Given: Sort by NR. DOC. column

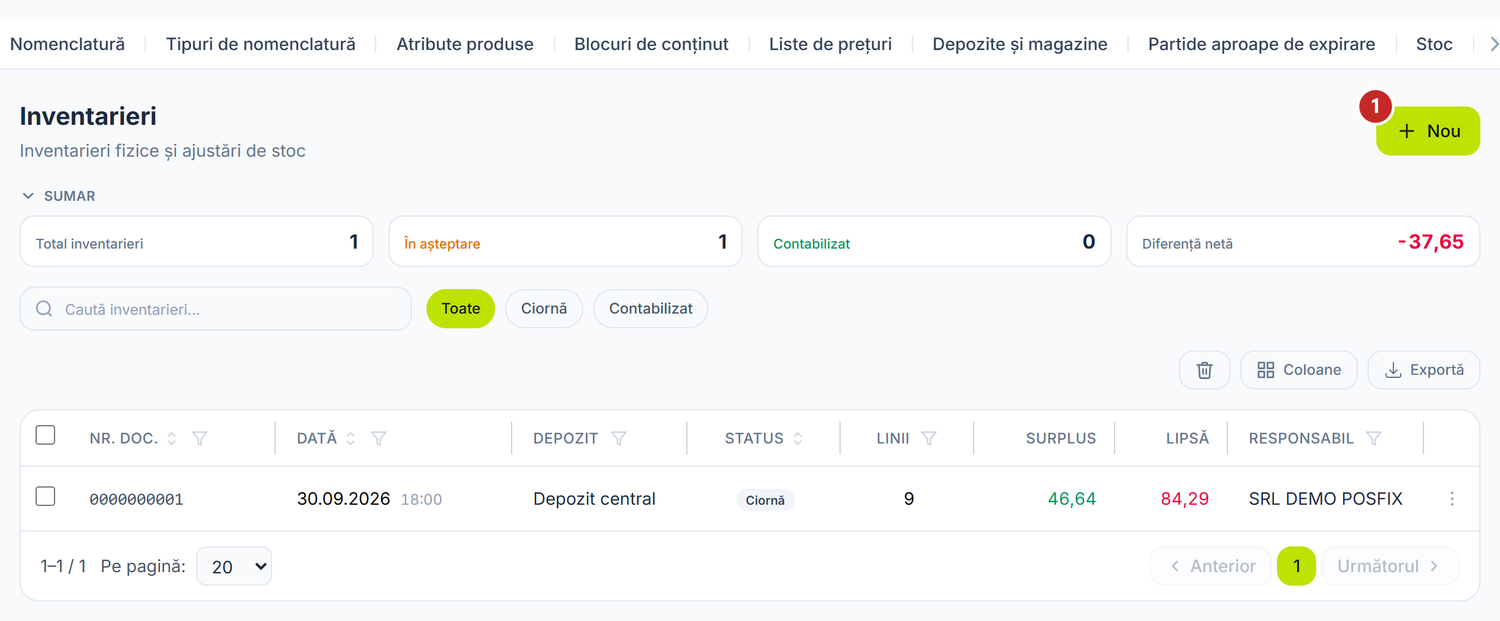Looking at the screenshot, I should tap(171, 438).
